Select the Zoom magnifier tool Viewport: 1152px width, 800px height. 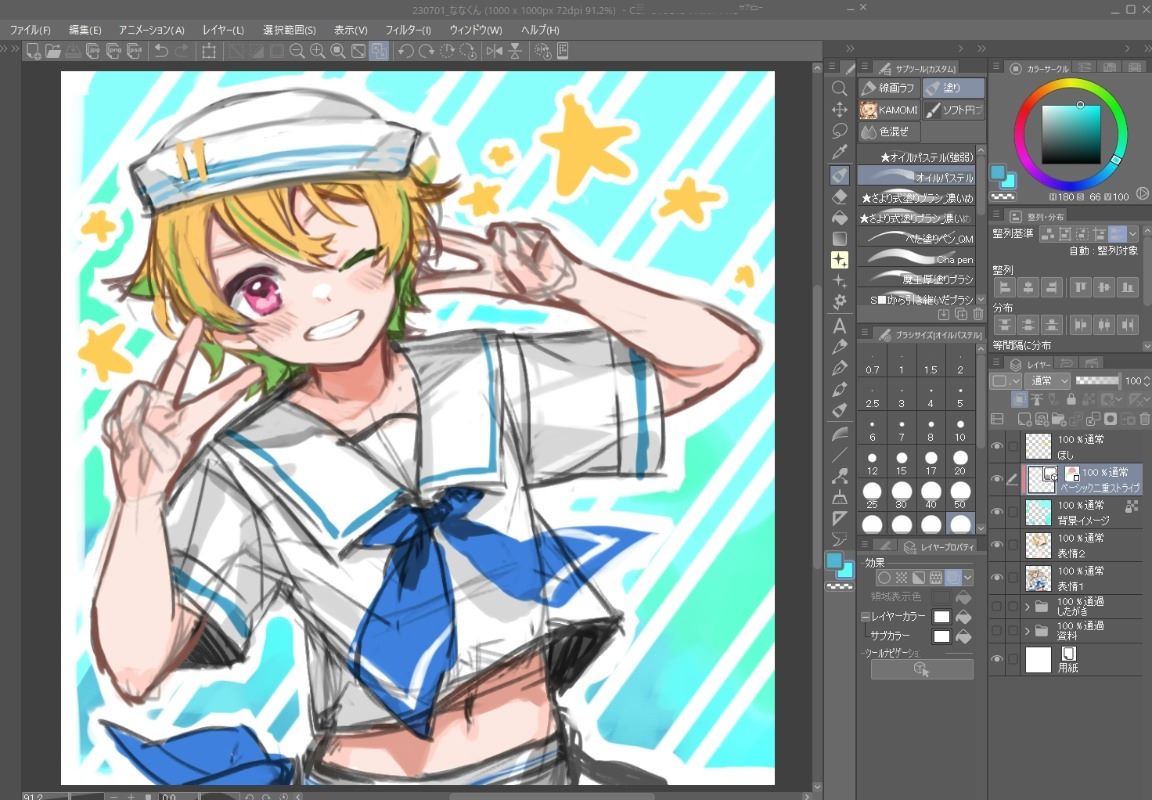coord(840,89)
